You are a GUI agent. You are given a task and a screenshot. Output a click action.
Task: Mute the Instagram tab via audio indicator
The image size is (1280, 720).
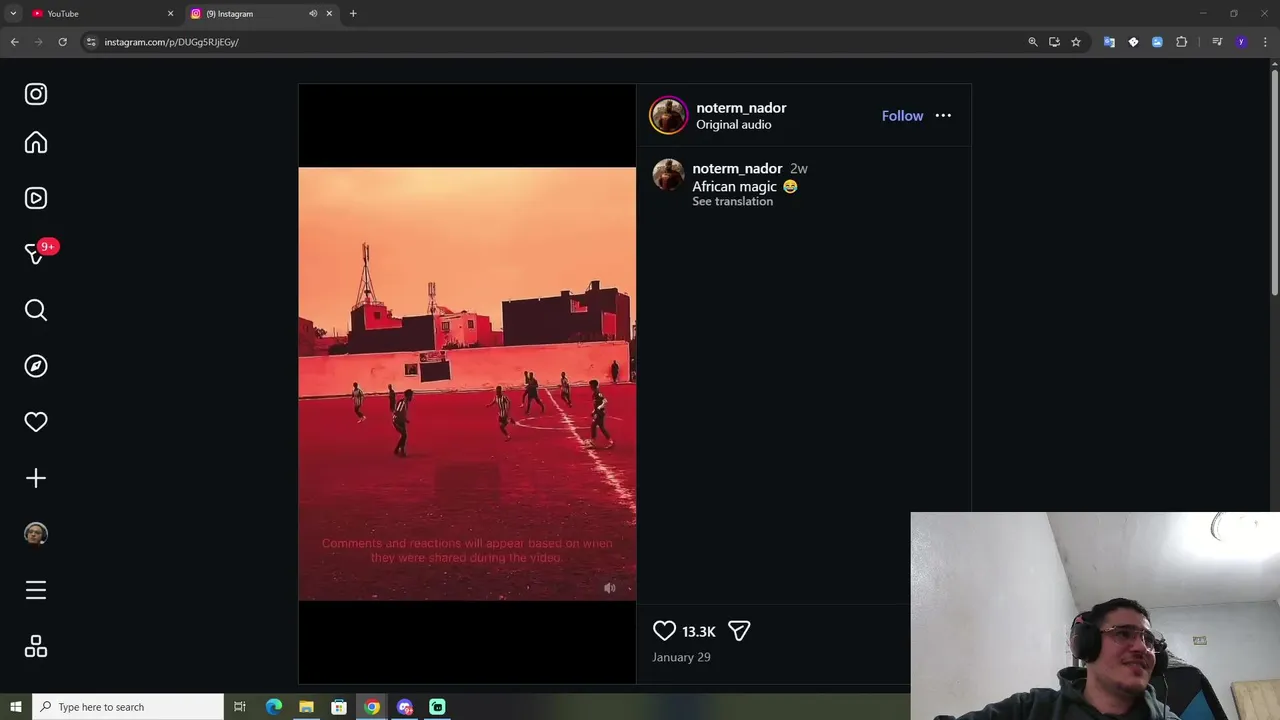pos(312,14)
